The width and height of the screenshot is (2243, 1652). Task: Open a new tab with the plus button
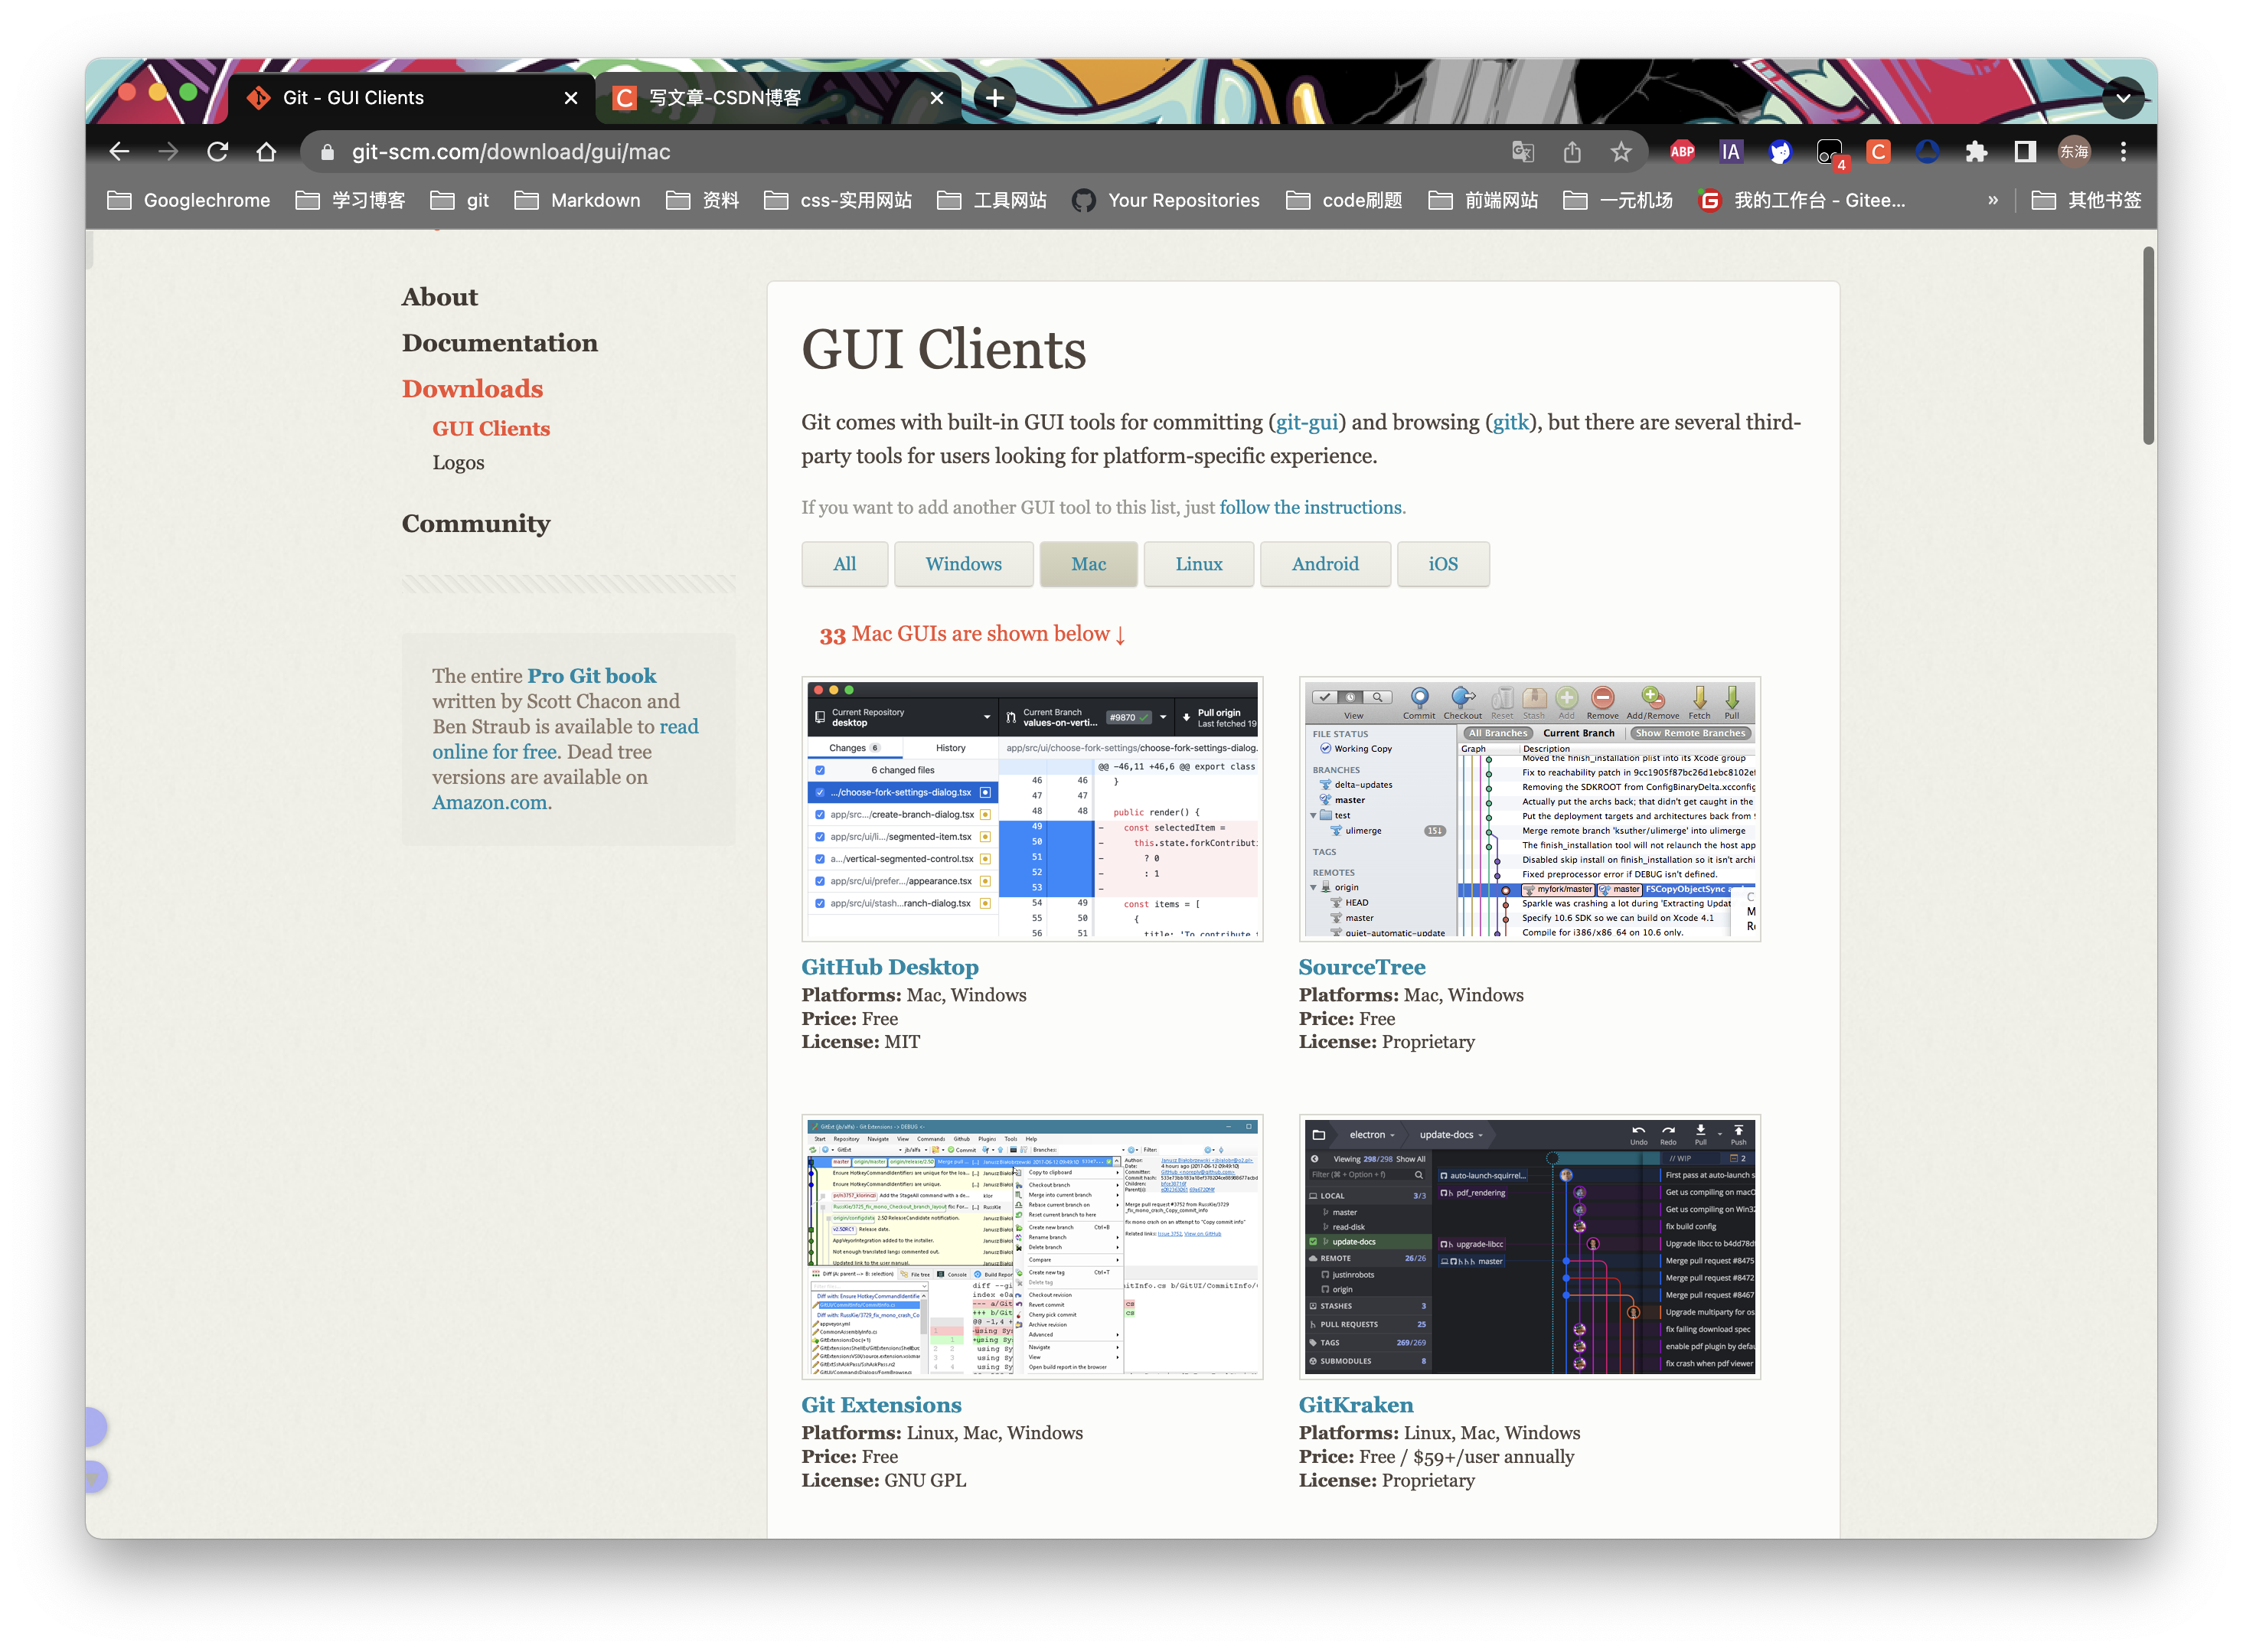995,98
